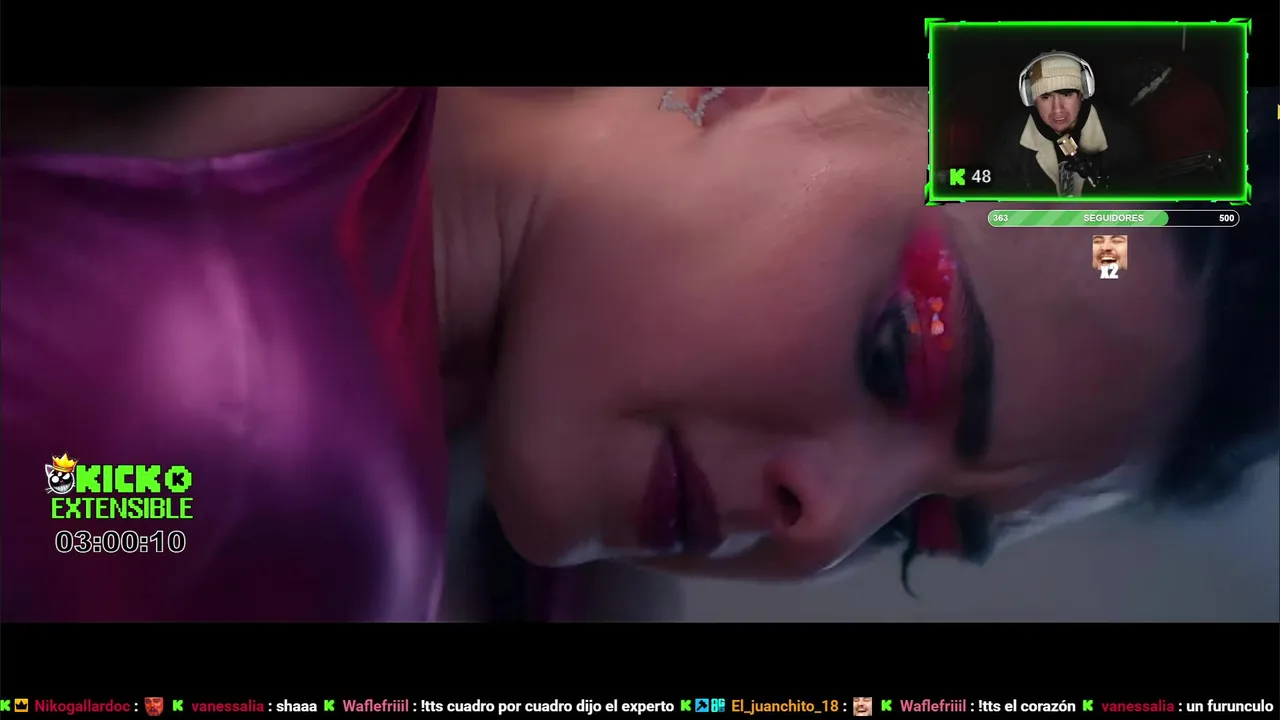
Task: Click username Nikogallardoc in chat ticker
Action: pos(82,706)
